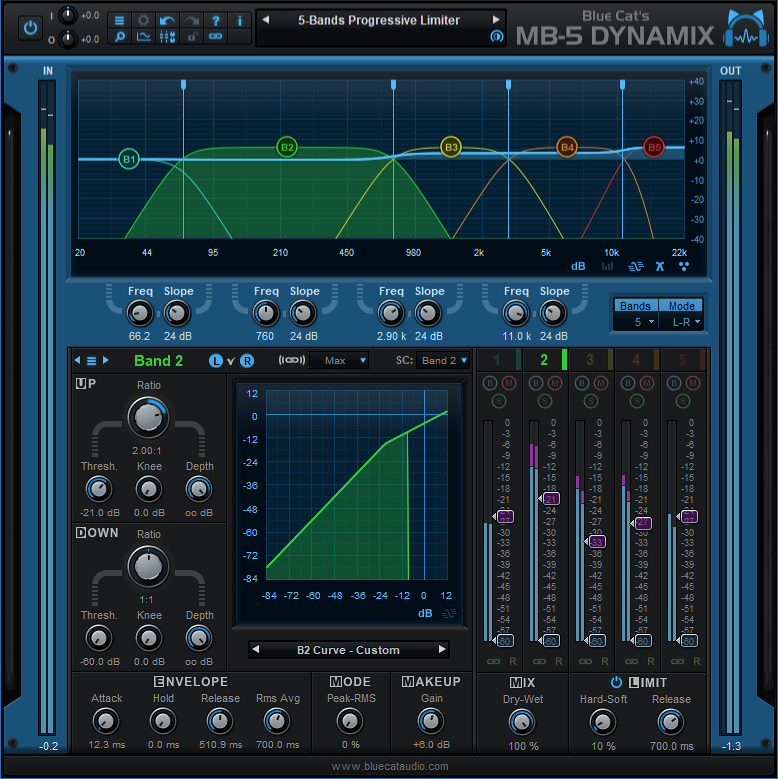Click the redo arrow icon
Screen dimensions: 778x779
click(191, 20)
